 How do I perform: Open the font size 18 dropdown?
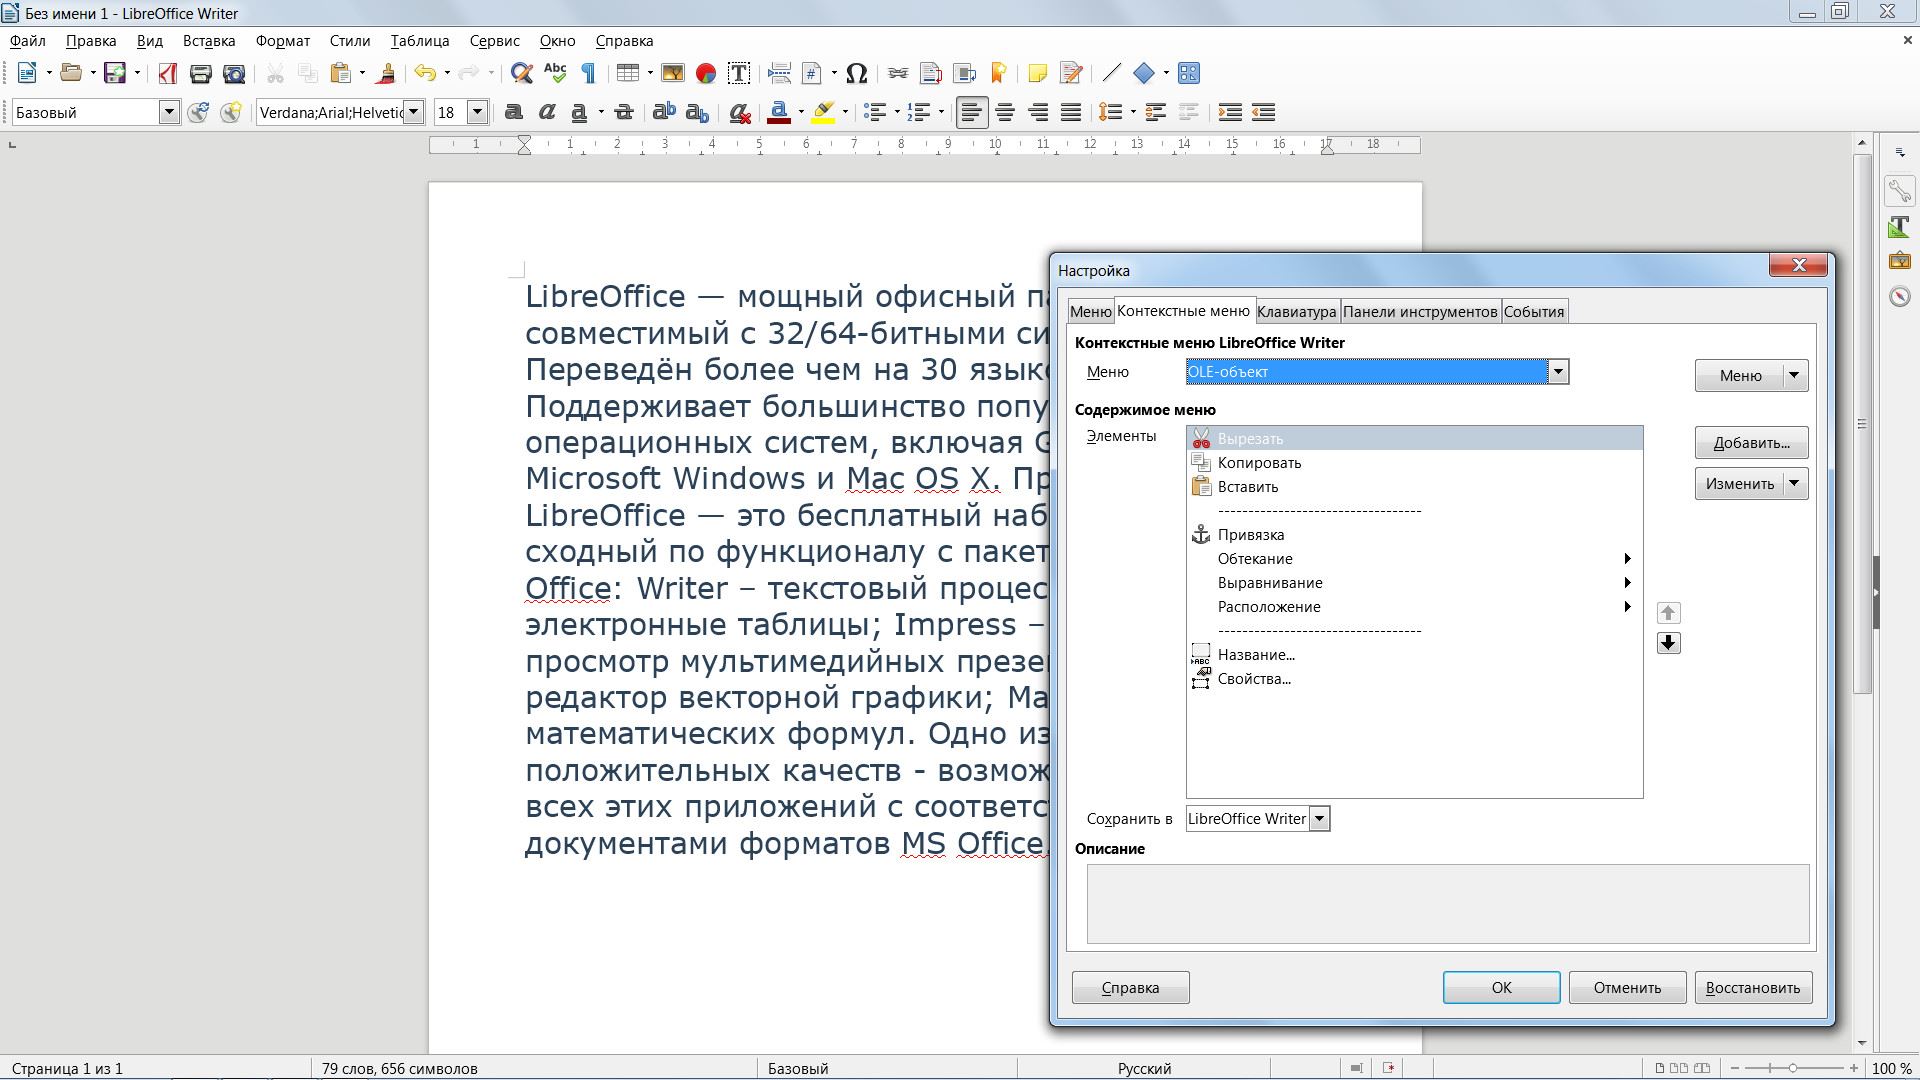[x=478, y=112]
